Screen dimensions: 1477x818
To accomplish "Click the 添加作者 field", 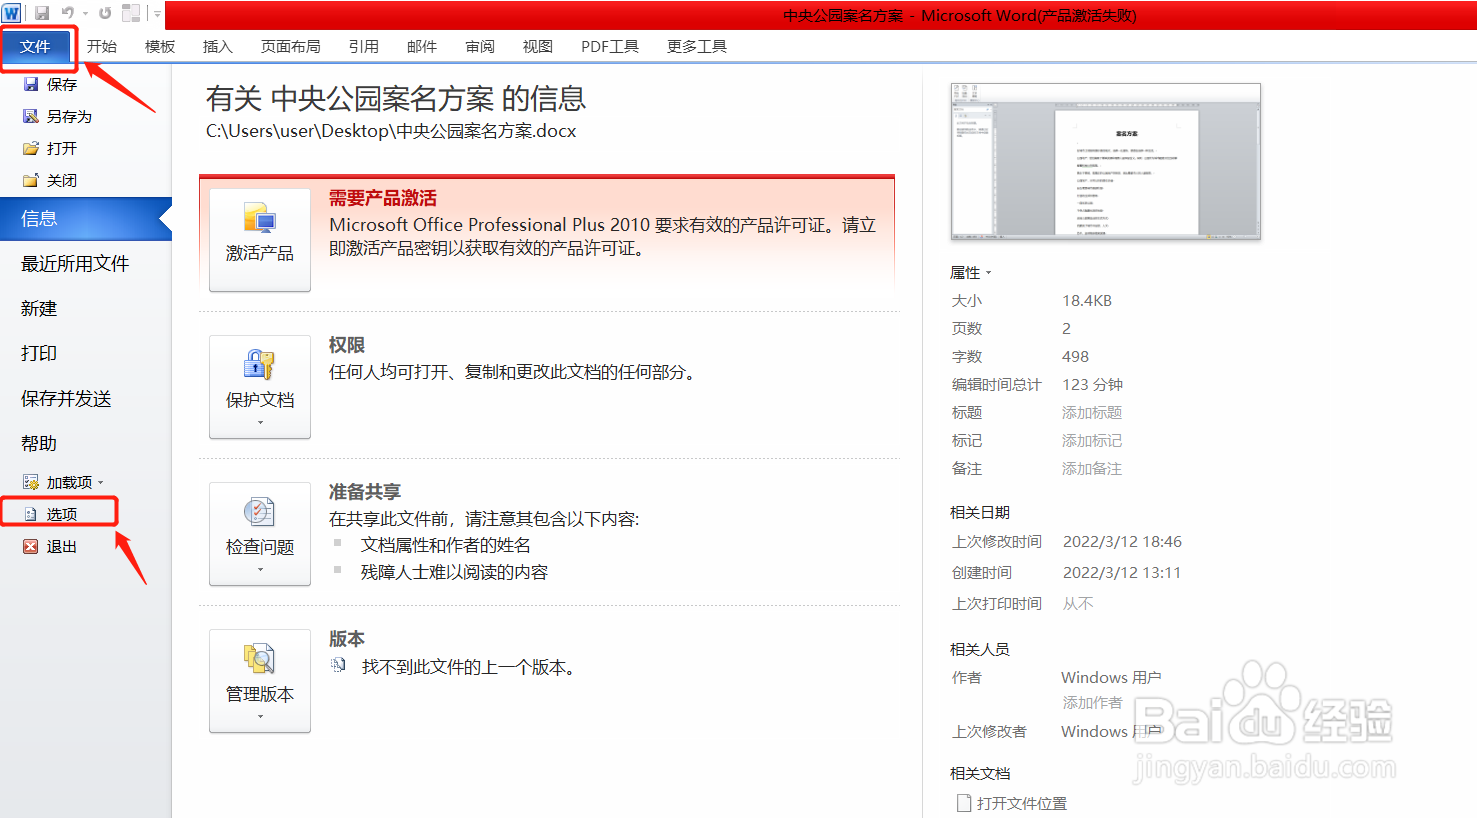I will pos(1092,703).
